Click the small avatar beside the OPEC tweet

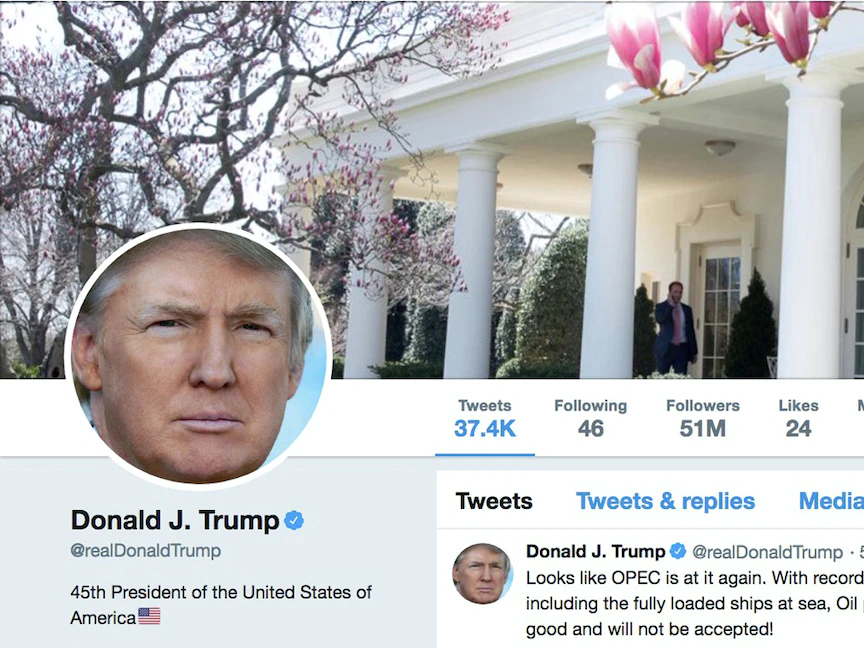point(482,574)
